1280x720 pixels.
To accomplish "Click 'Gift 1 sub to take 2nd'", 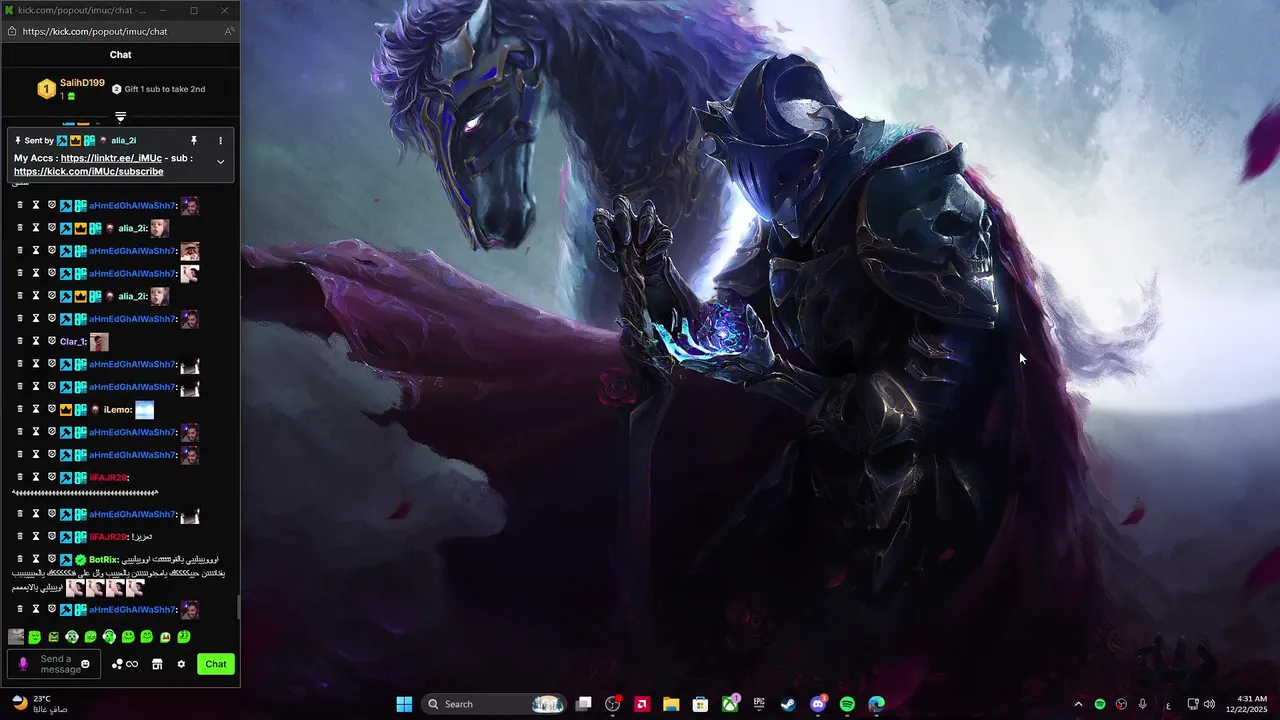I will click(158, 89).
